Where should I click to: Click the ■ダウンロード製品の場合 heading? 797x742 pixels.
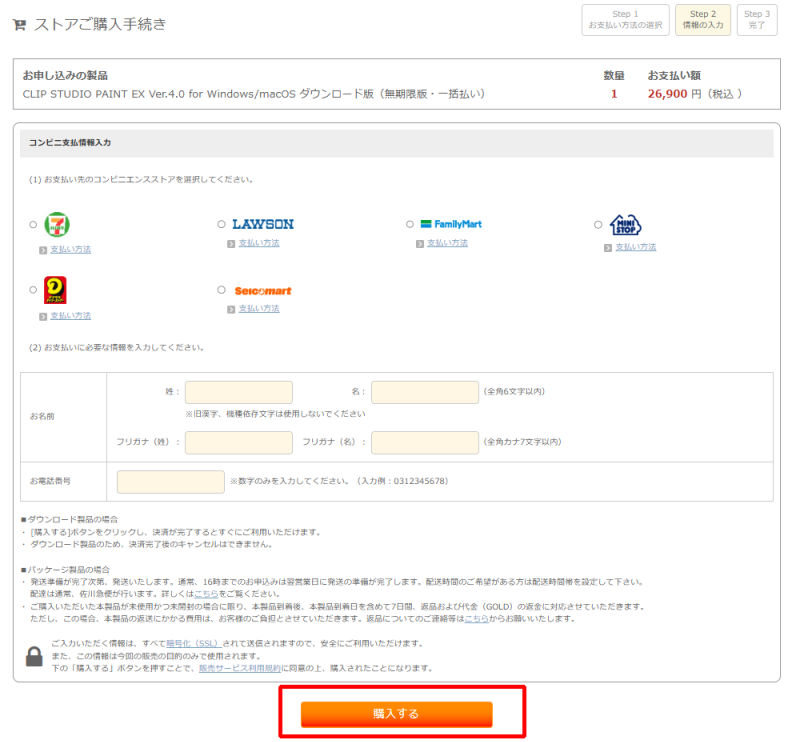tap(69, 519)
